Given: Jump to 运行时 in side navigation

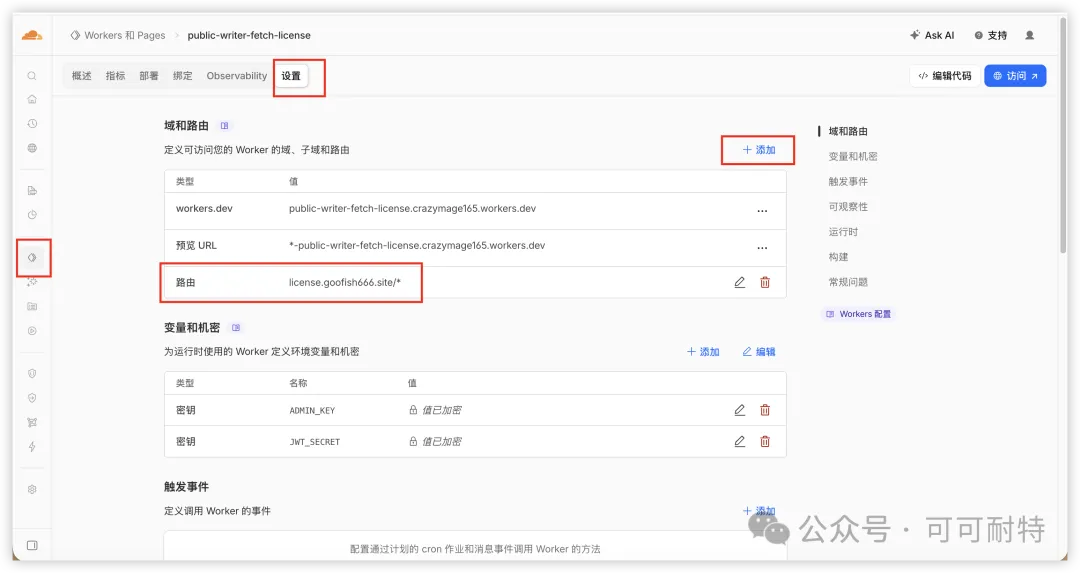Looking at the screenshot, I should (843, 232).
